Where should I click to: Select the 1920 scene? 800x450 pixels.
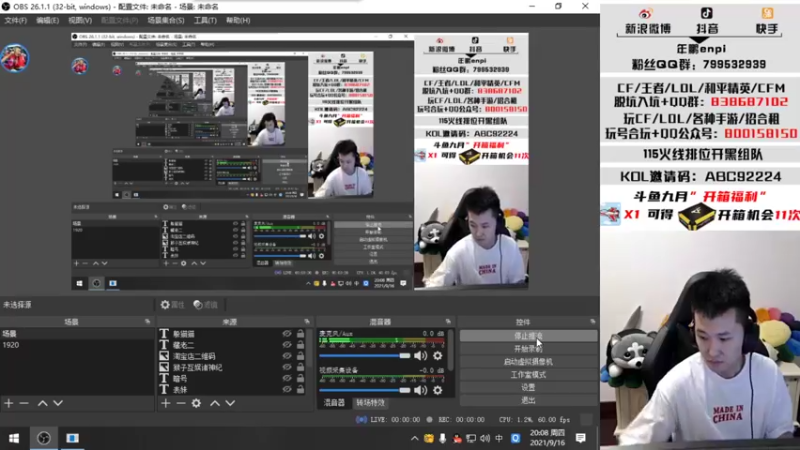click(77, 345)
